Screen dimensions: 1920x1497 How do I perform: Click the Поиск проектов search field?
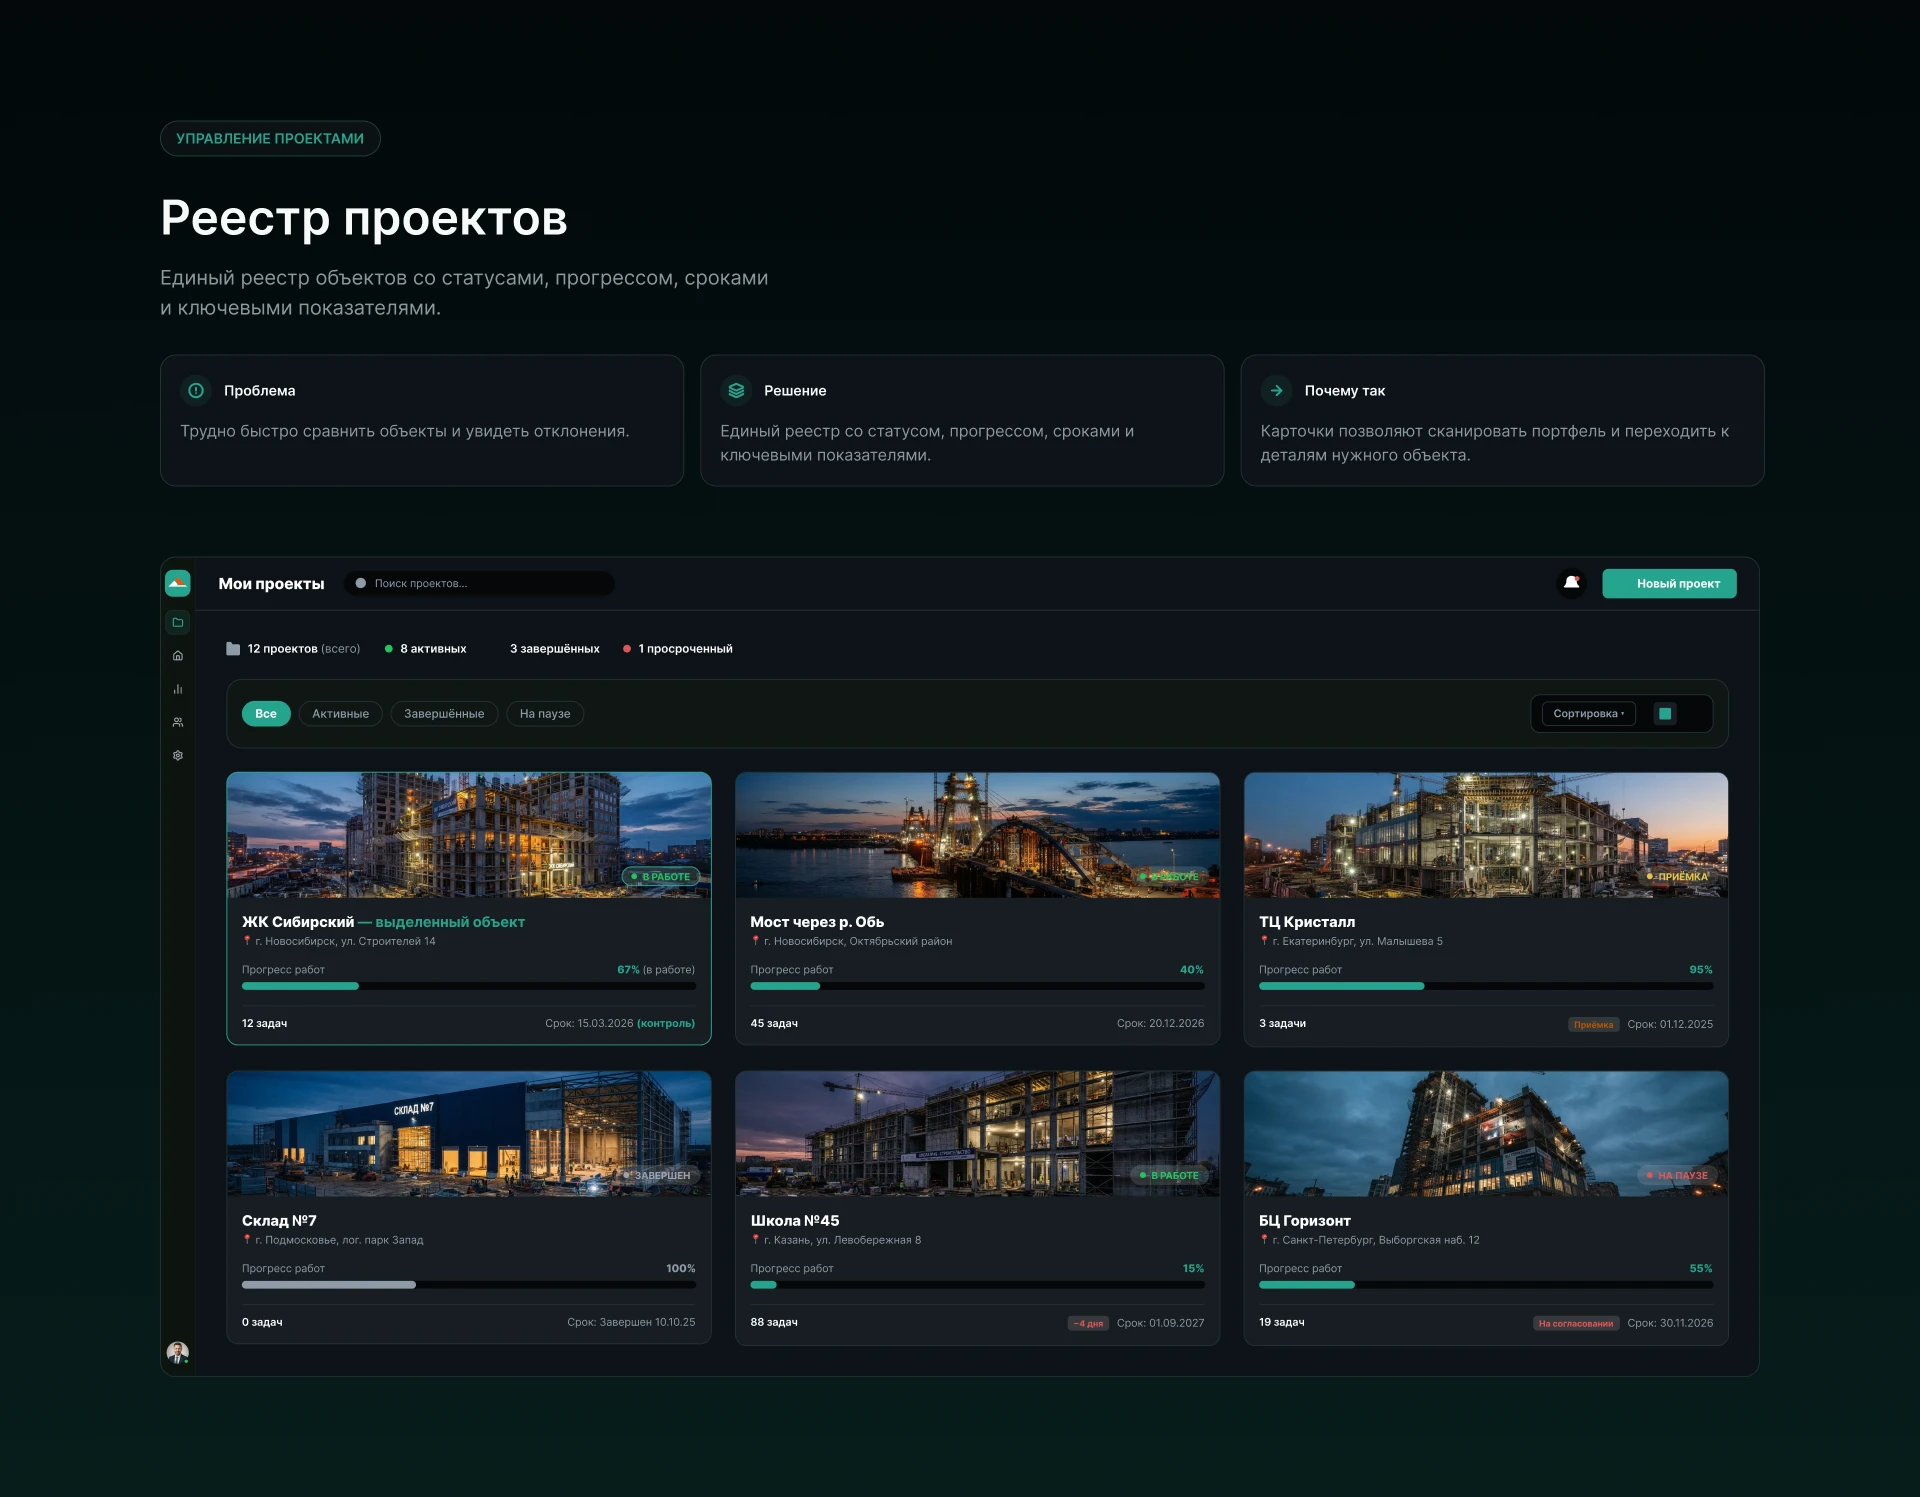point(479,583)
